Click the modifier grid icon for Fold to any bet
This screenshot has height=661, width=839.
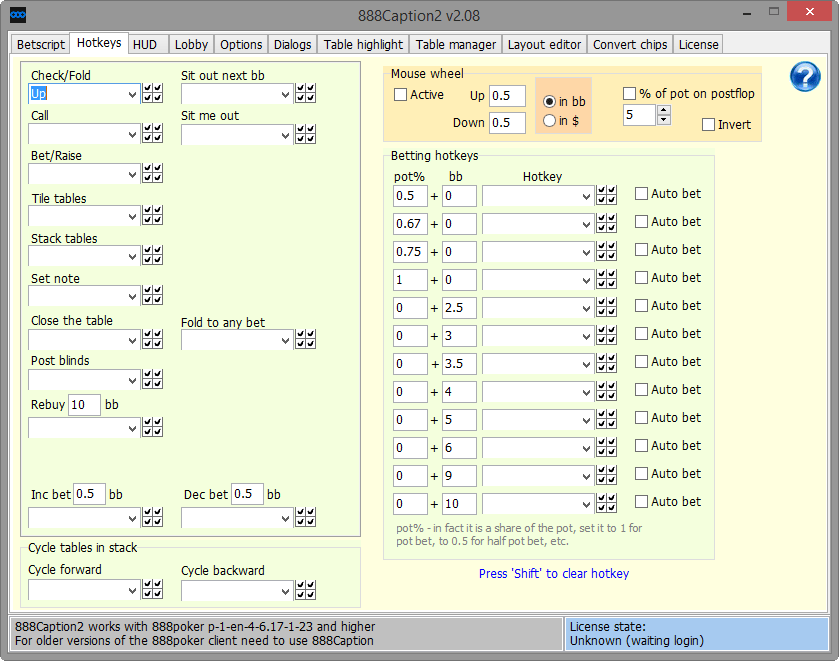(306, 339)
